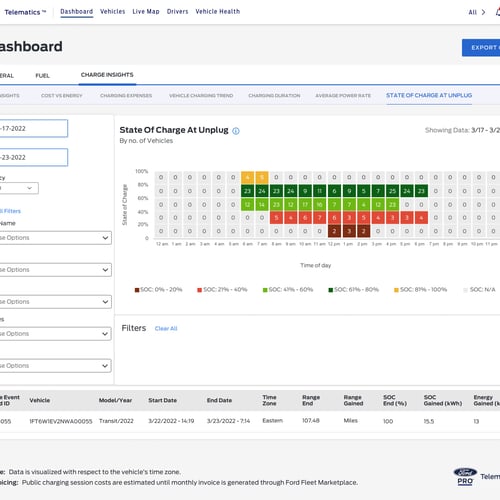Viewport: 500px width, 500px height.
Task: Click the red 7 cell at 11 am
Action: 319,218
